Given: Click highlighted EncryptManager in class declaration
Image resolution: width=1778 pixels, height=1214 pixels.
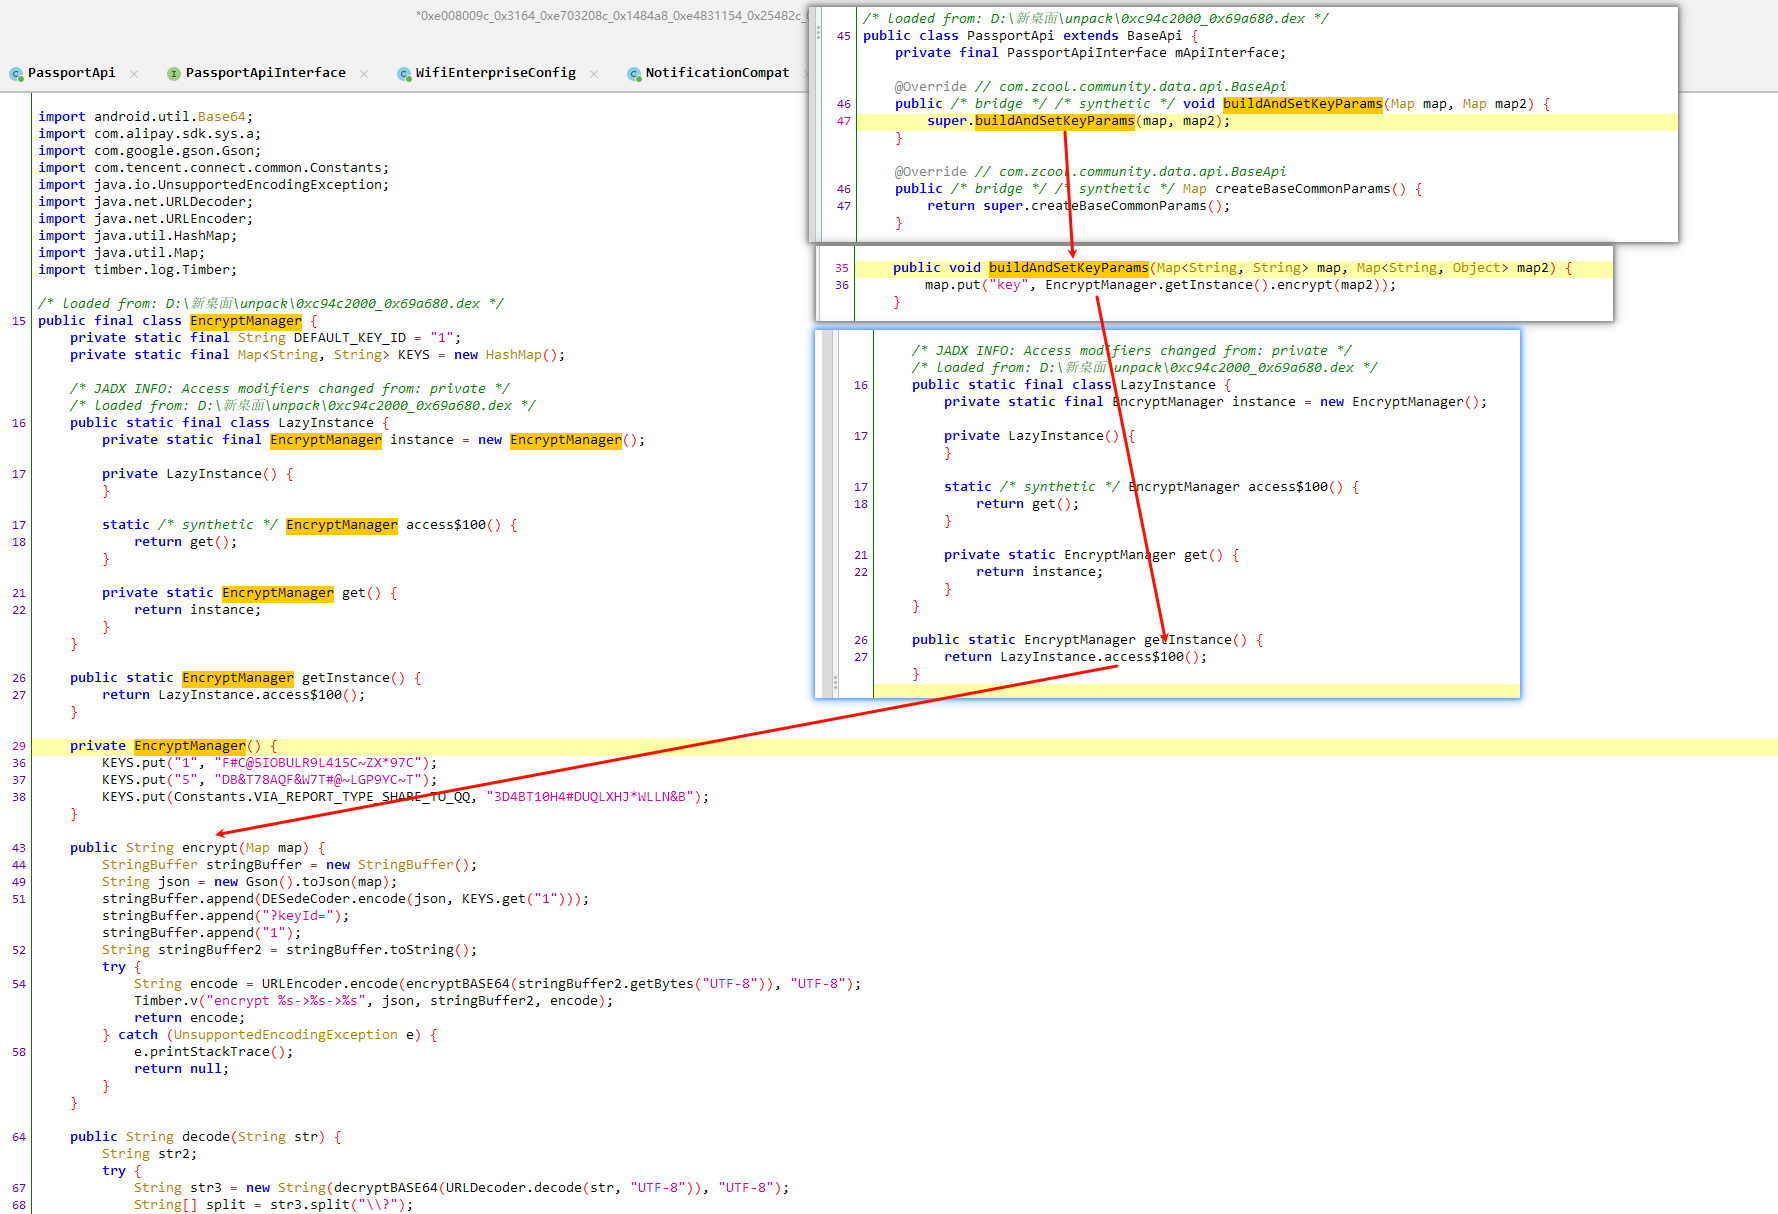Looking at the screenshot, I should click(x=245, y=321).
